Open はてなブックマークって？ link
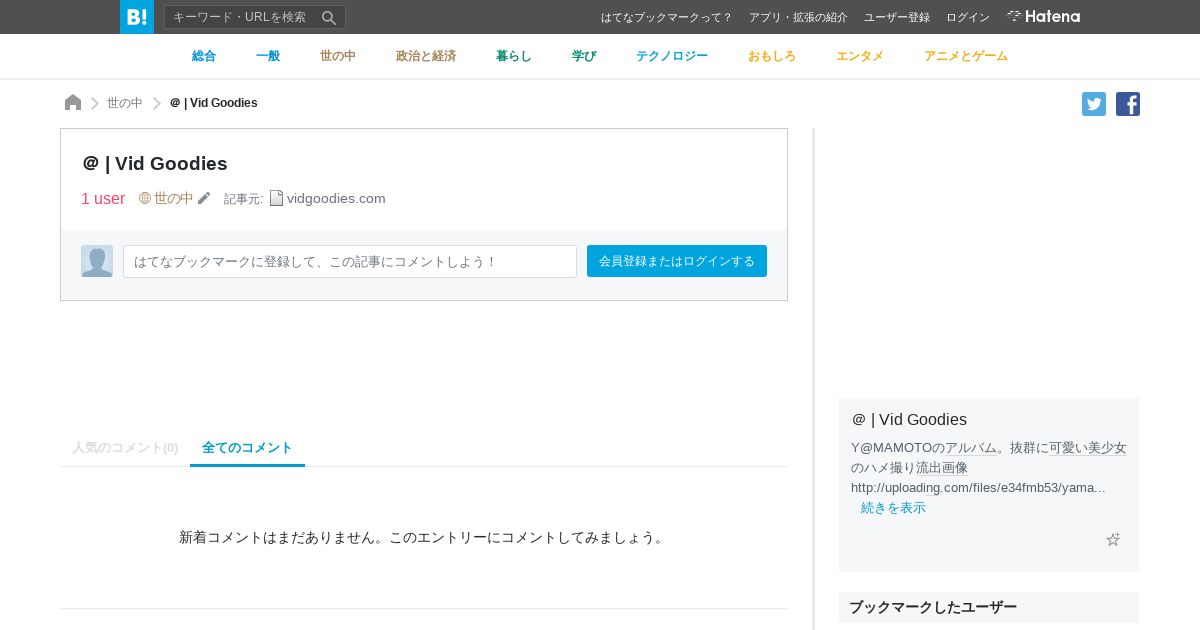The image size is (1200, 630). coord(667,17)
